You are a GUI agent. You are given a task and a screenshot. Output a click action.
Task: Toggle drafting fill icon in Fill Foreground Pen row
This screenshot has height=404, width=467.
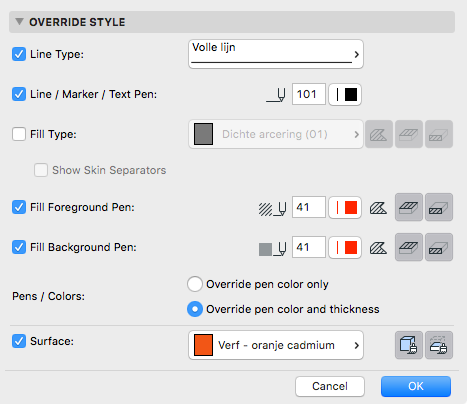378,208
